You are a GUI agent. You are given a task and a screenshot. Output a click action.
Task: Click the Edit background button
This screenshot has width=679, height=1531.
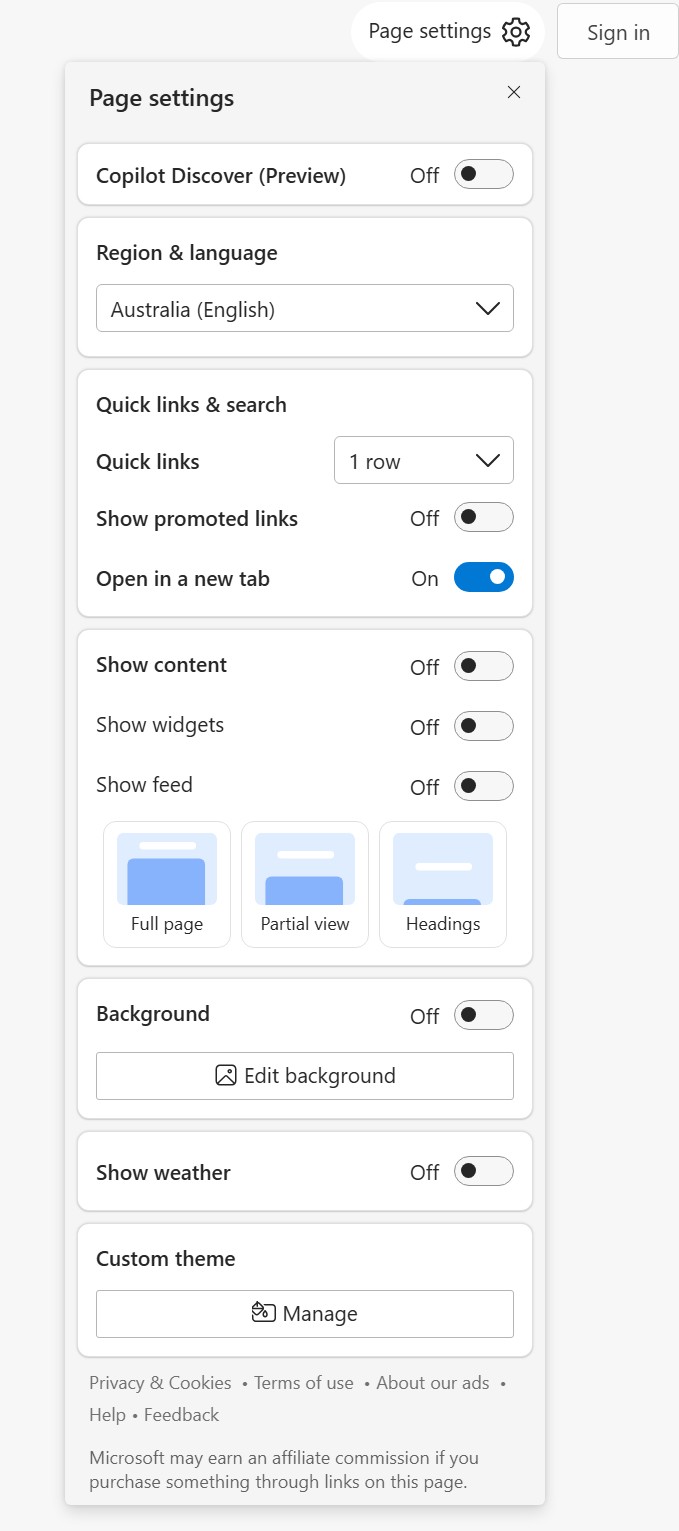[305, 1076]
